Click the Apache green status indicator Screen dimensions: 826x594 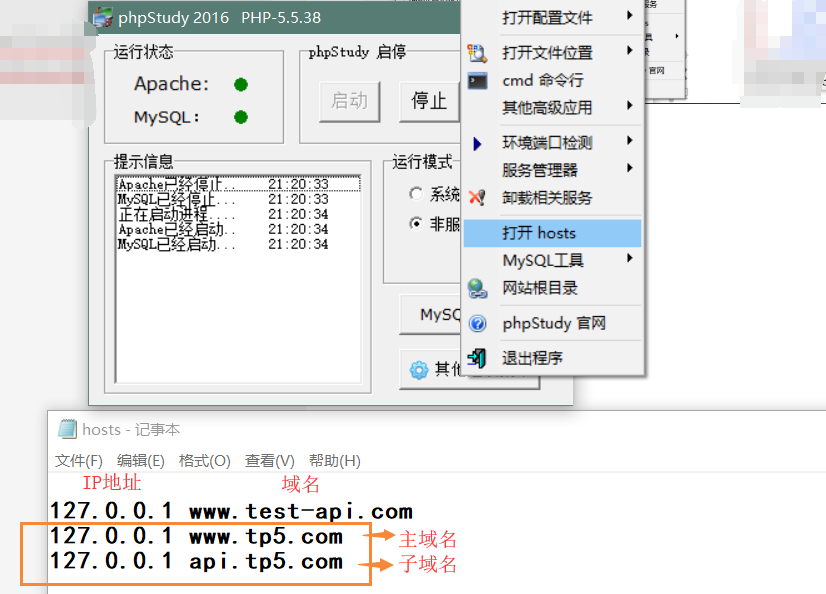click(x=241, y=84)
